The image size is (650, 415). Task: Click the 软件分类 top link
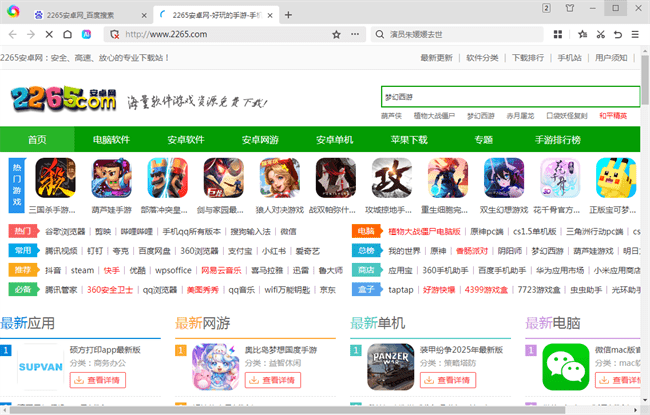[483, 58]
